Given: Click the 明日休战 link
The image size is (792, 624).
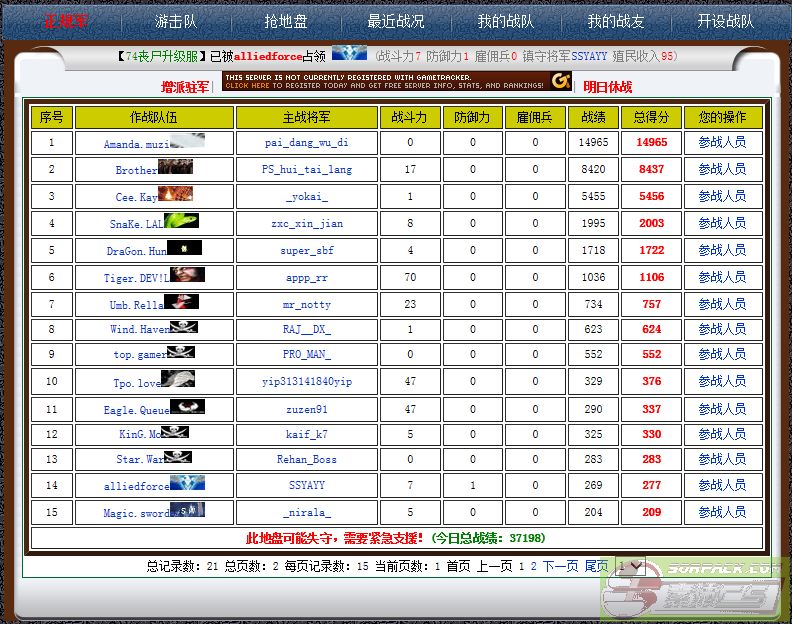Looking at the screenshot, I should [x=608, y=87].
